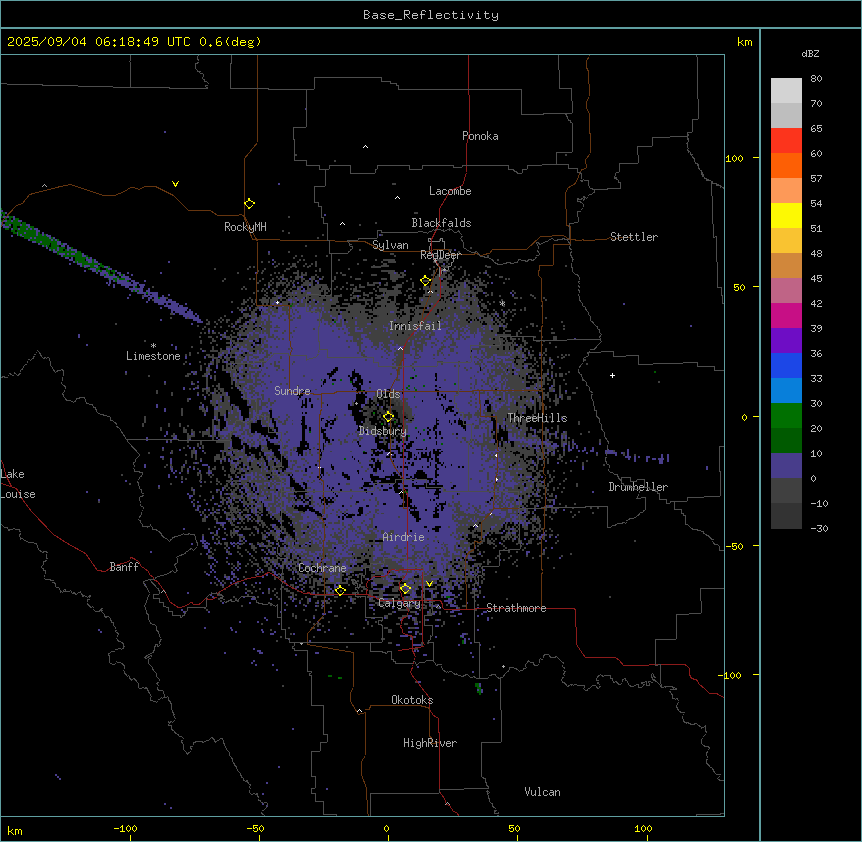Screen dimensions: 862x842
Task: Click the Didsbury town label
Action: point(383,431)
